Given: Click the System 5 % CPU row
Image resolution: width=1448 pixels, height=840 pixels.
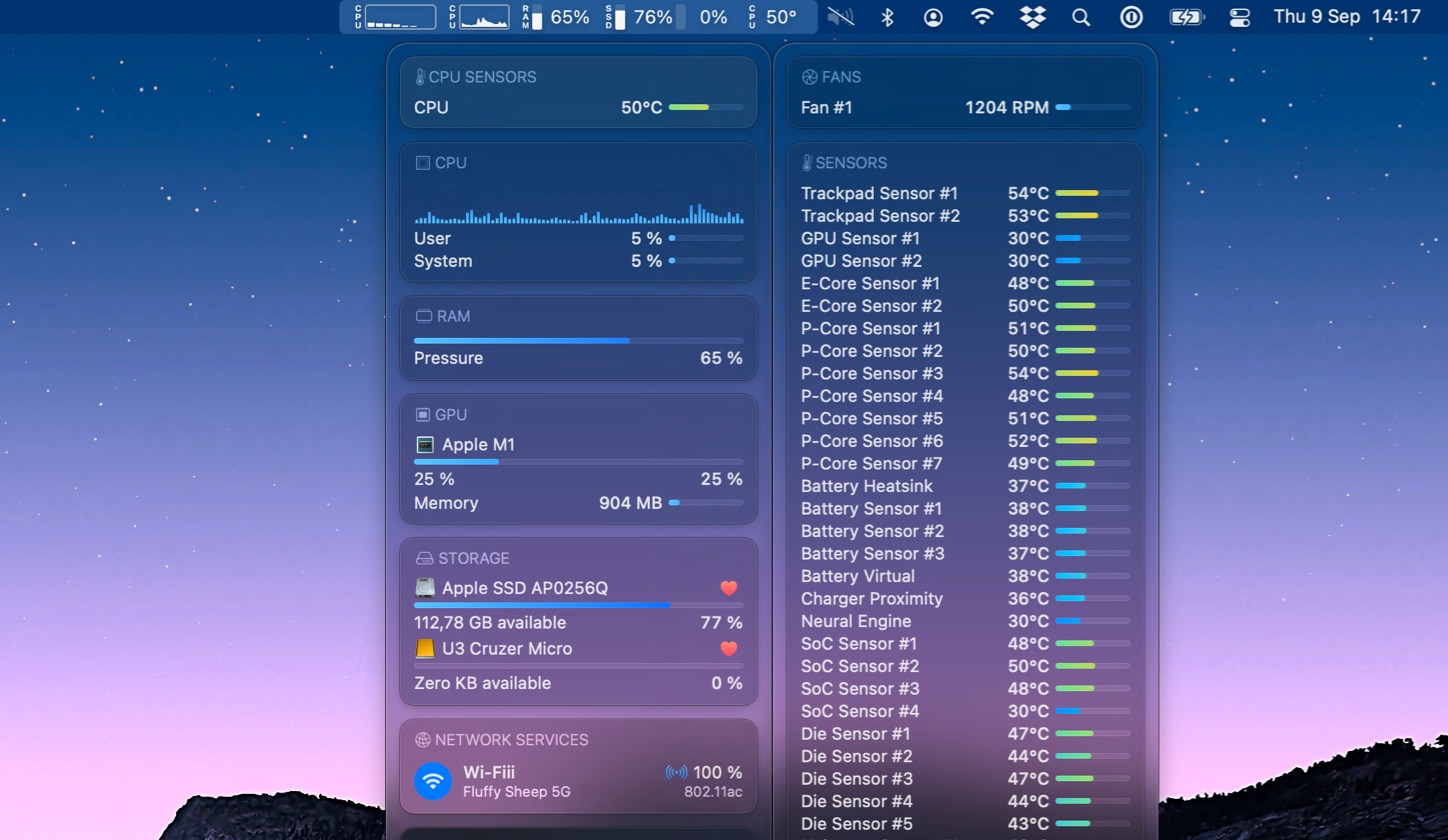Looking at the screenshot, I should pyautogui.click(x=578, y=261).
